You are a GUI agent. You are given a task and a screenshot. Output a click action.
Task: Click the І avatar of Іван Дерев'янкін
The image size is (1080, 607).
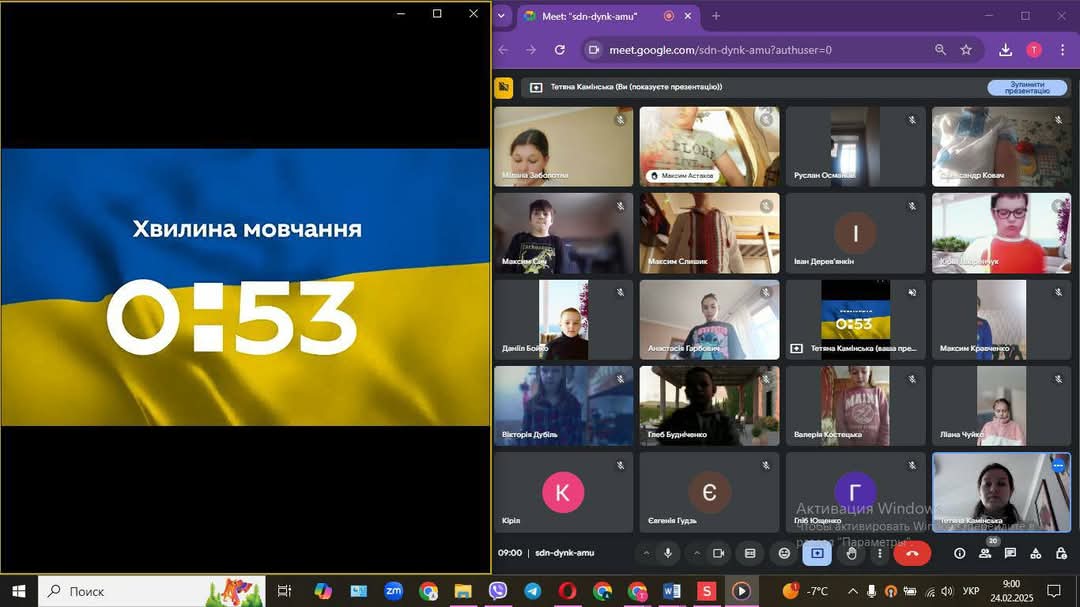coord(855,233)
